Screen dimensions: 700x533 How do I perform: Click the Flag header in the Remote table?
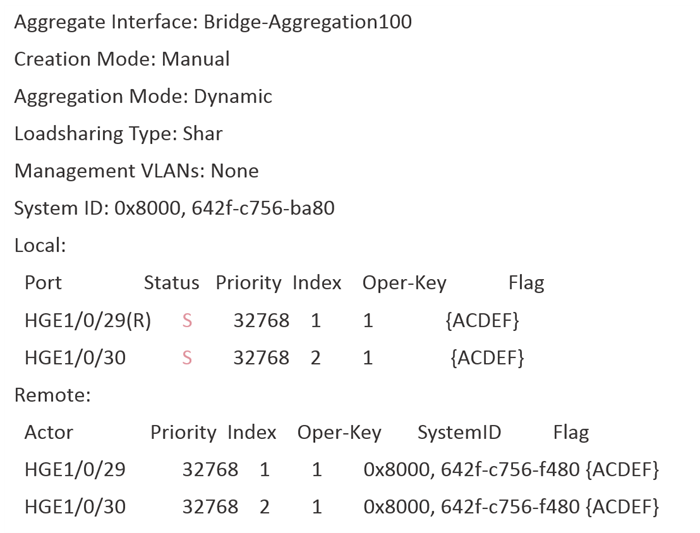coord(571,433)
